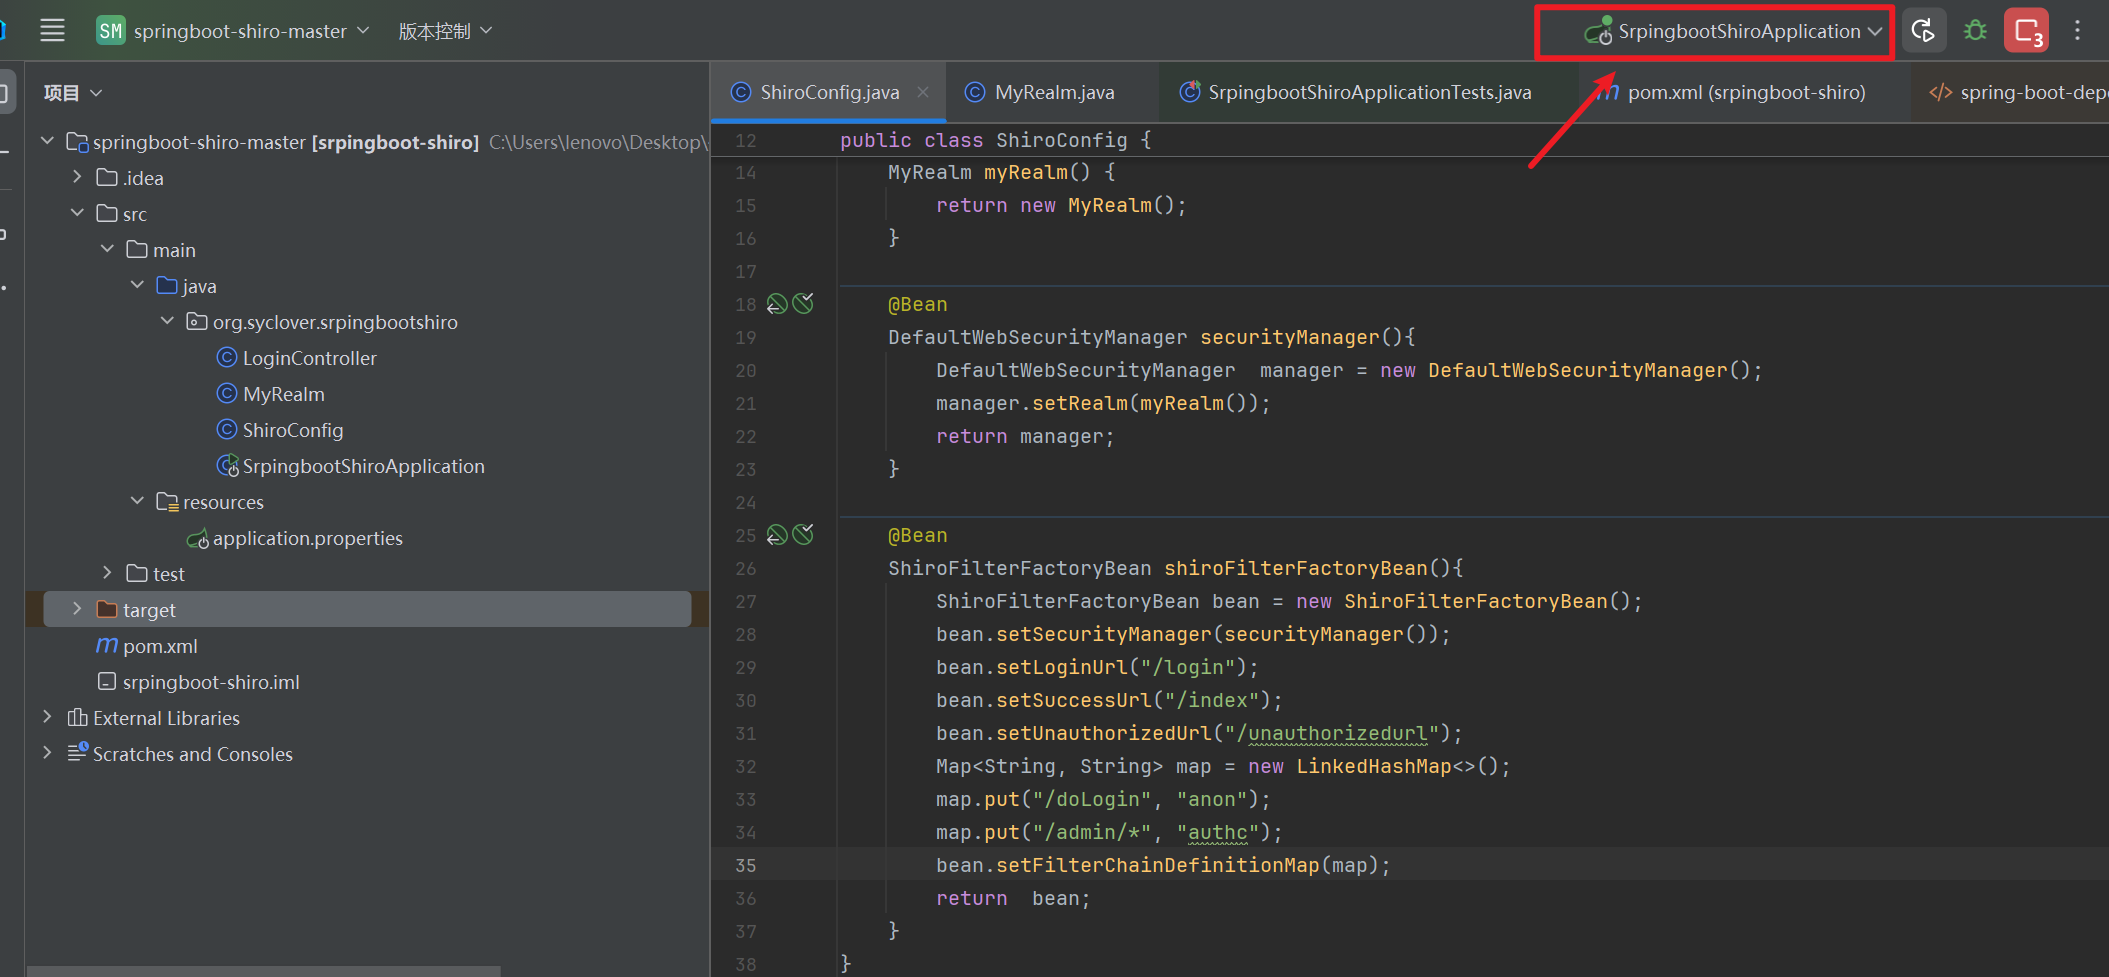Rerun SrpingbootShiroApplication with the rerun icon
Viewport: 2109px width, 977px height.
click(1923, 31)
